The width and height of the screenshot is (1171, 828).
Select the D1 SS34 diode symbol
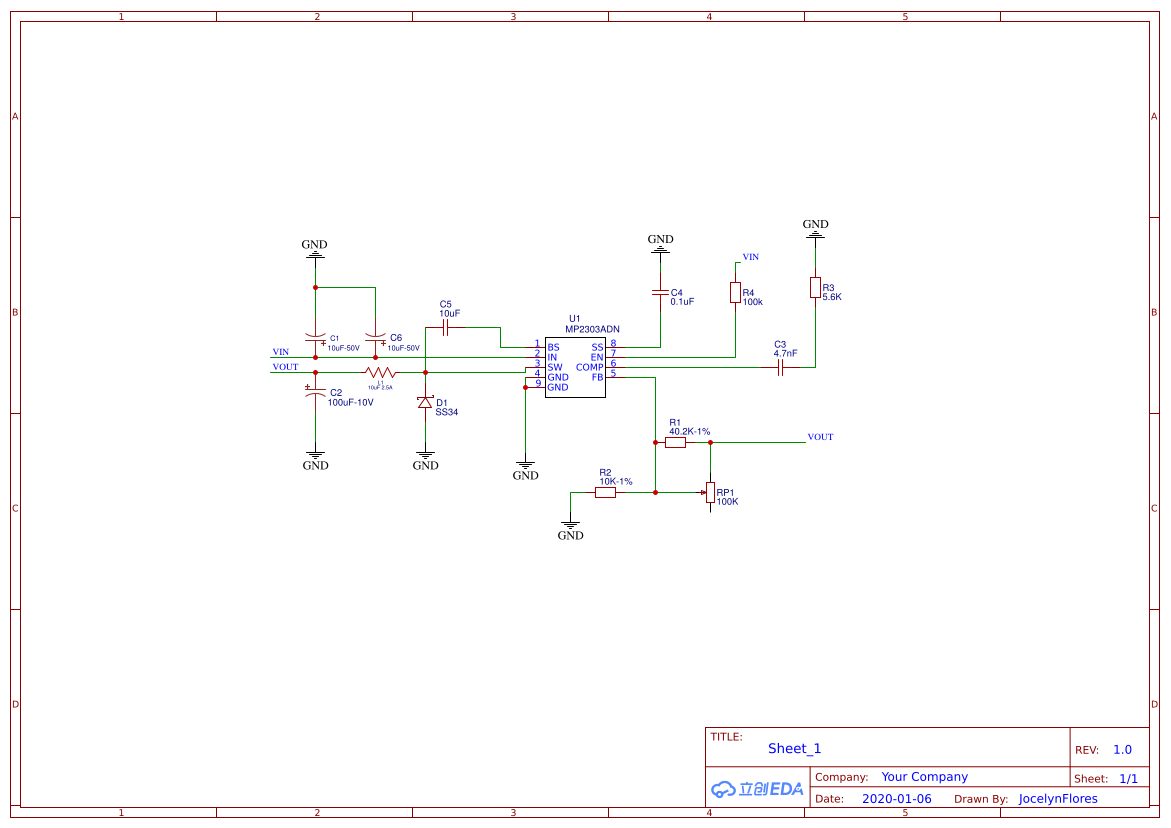425,403
